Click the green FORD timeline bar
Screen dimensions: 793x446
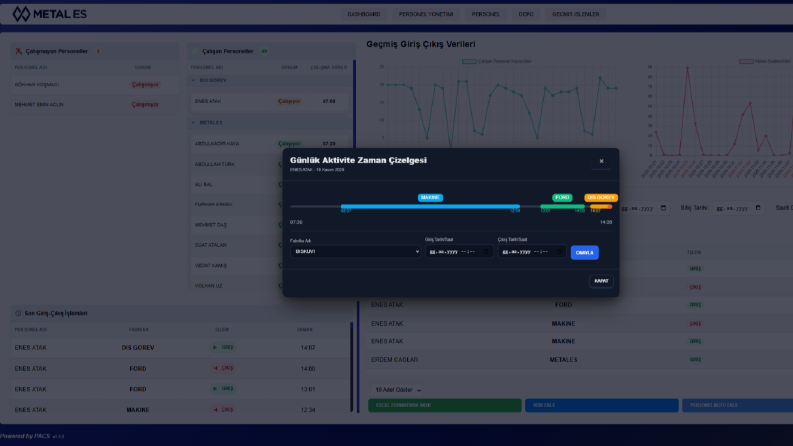[x=562, y=206]
